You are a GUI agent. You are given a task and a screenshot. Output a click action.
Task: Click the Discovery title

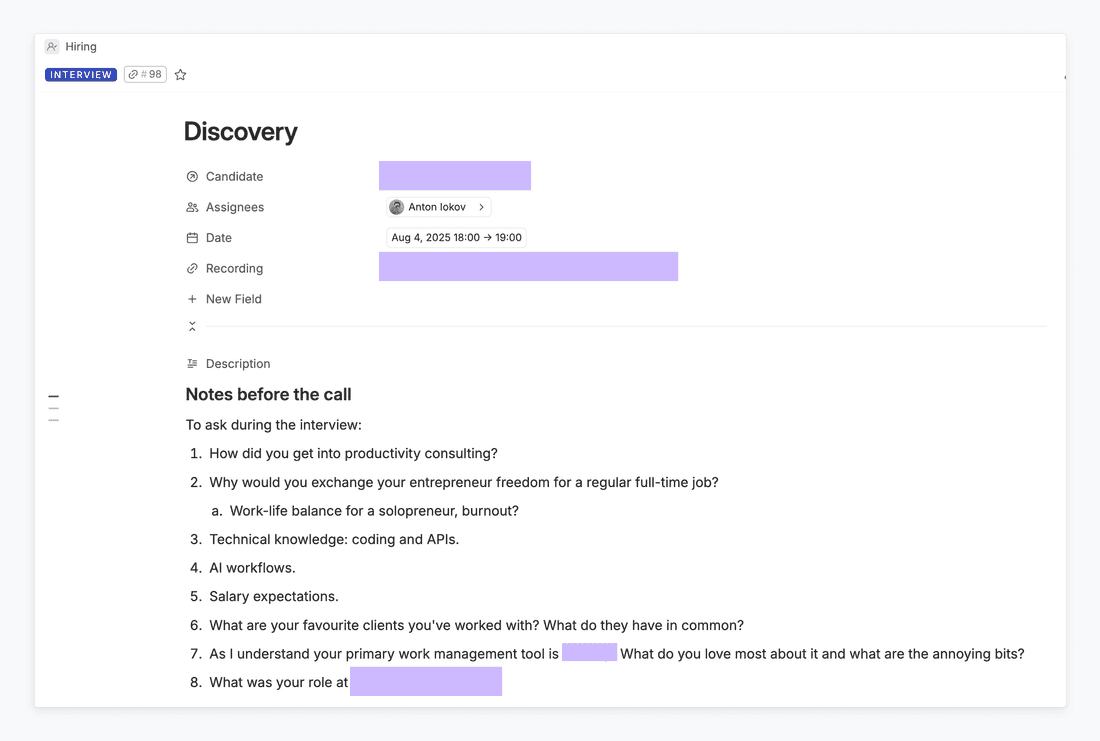pos(241,132)
